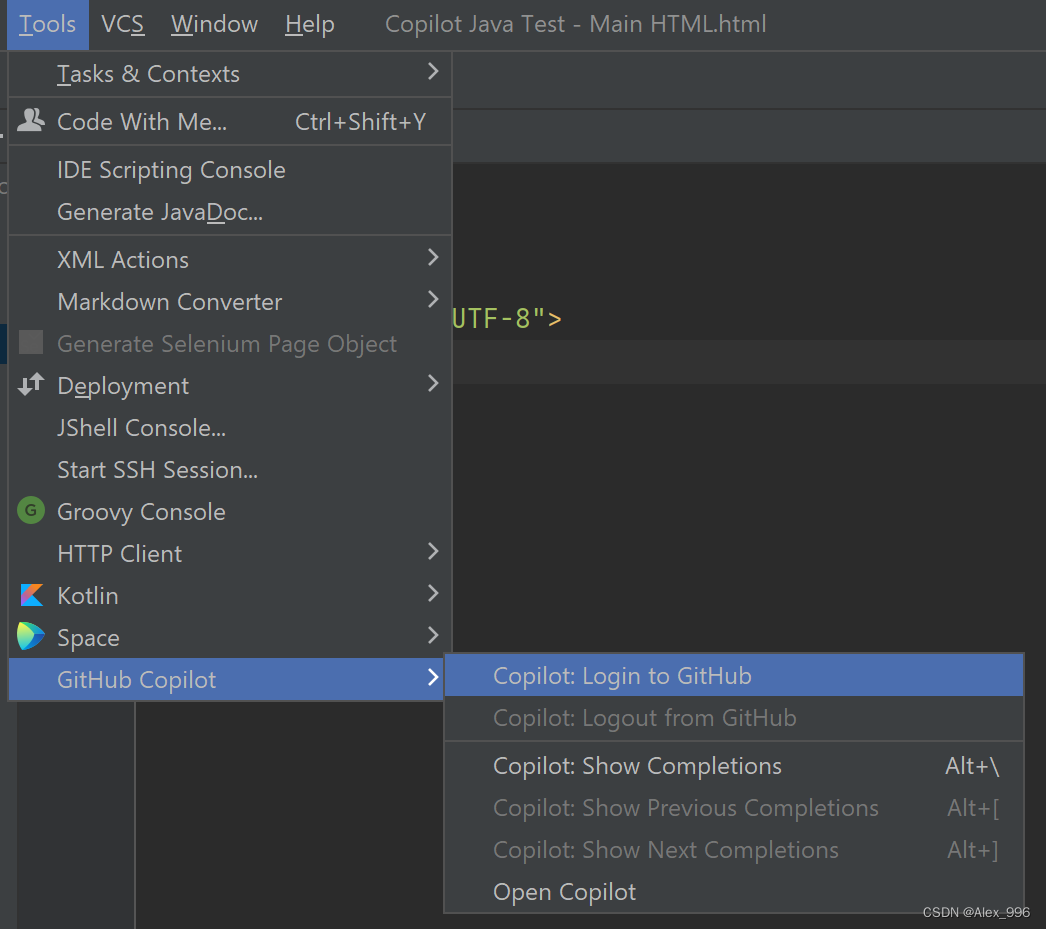Click the GitHub Copilot submenu arrow
This screenshot has width=1046, height=929.
(433, 678)
